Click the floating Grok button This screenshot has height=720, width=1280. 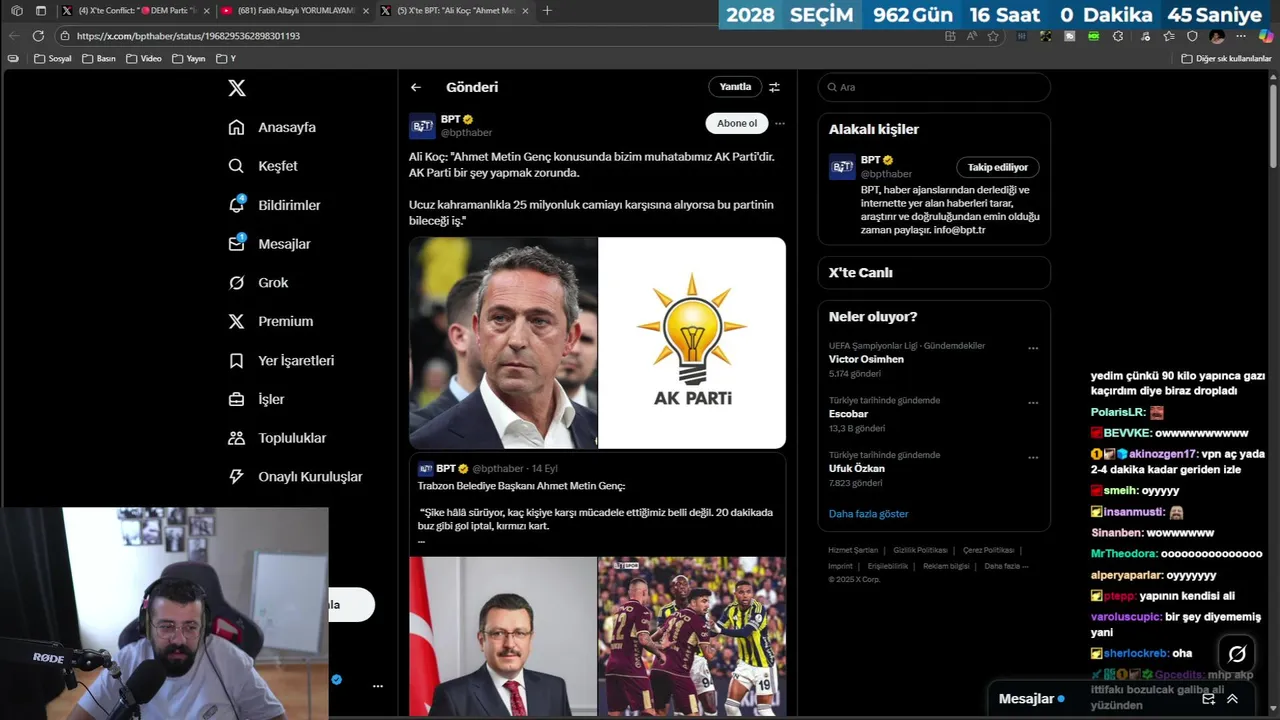1237,654
